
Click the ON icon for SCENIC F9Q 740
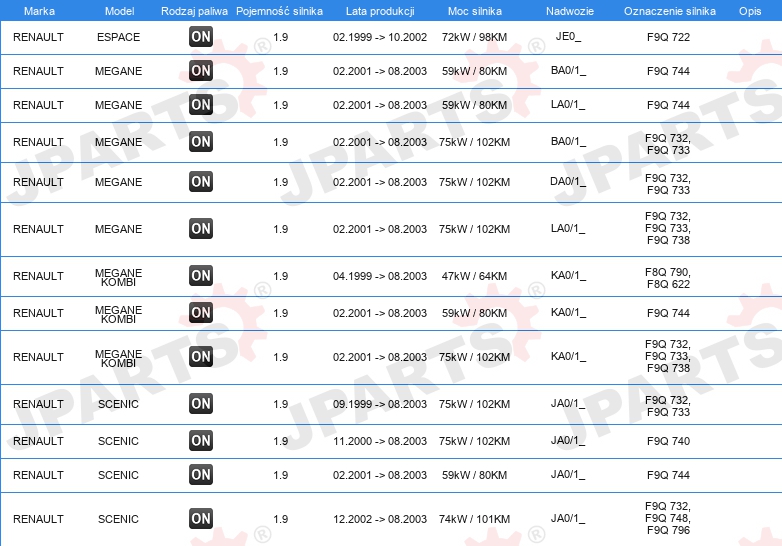[201, 440]
